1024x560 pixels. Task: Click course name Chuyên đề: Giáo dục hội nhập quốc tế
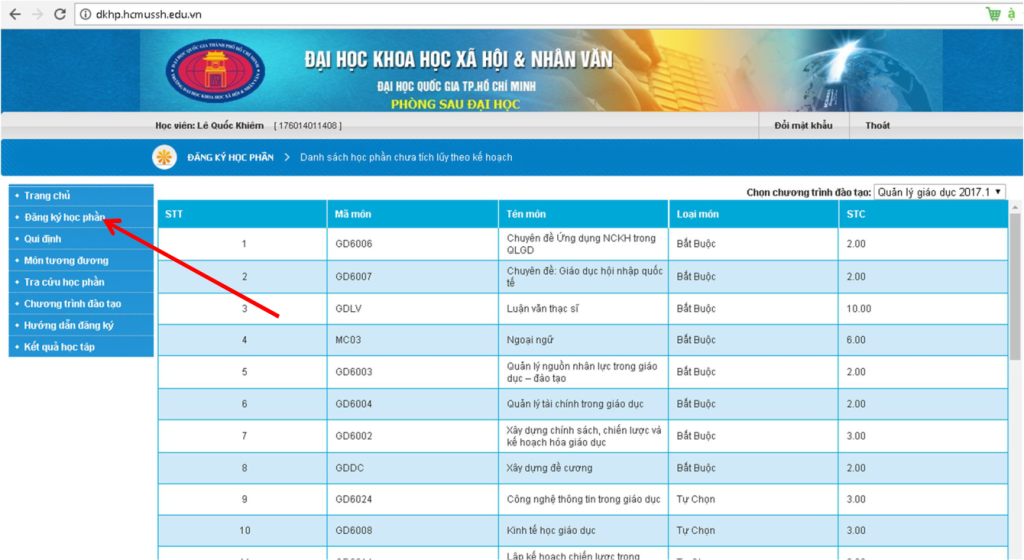[584, 276]
